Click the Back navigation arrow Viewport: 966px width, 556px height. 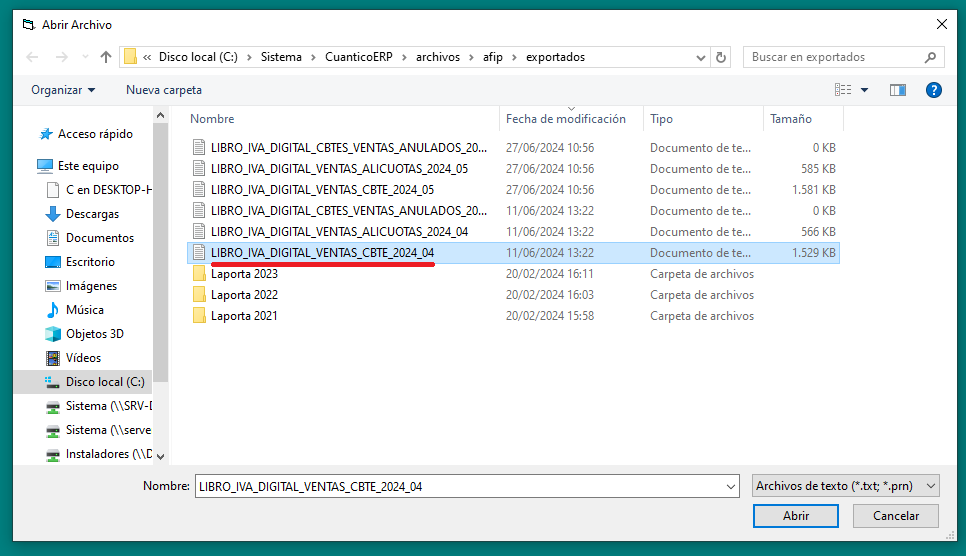click(32, 57)
